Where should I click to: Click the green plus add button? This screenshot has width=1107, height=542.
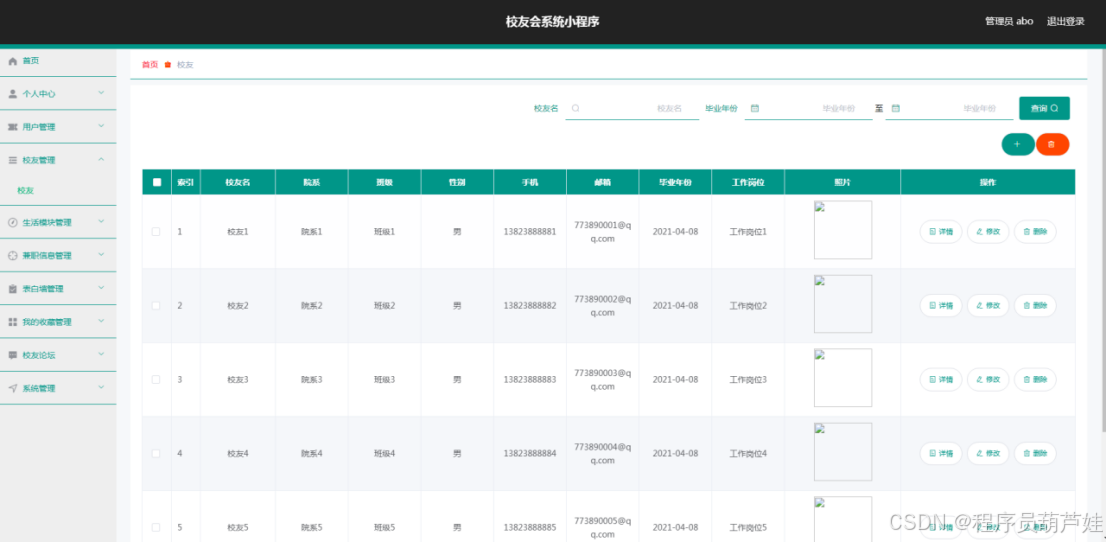[1017, 144]
